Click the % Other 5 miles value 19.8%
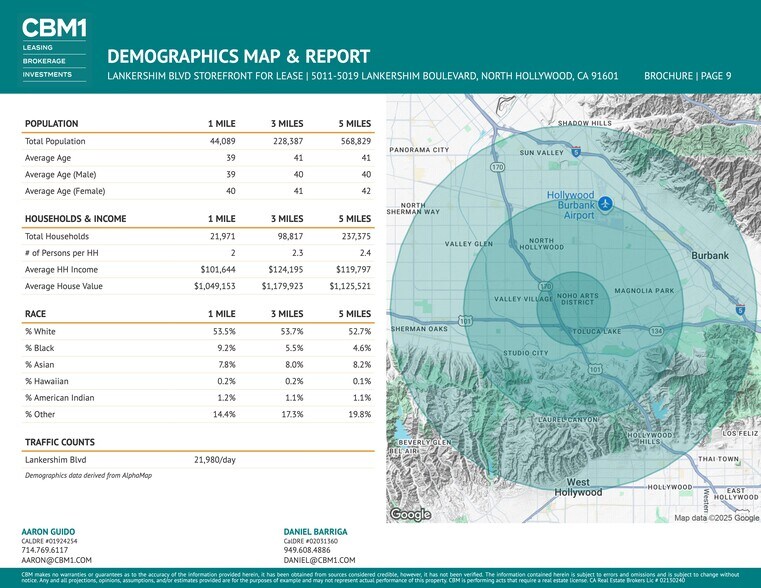Viewport: 761px width, 588px height. coord(360,414)
